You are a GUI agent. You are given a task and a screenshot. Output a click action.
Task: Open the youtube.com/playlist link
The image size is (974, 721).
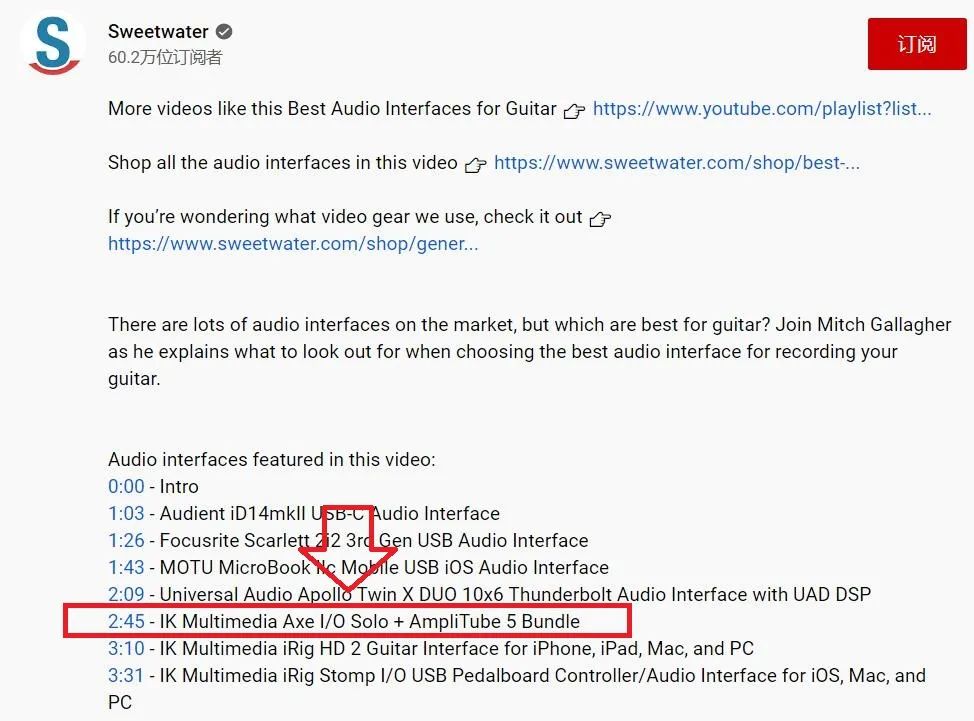(x=762, y=109)
